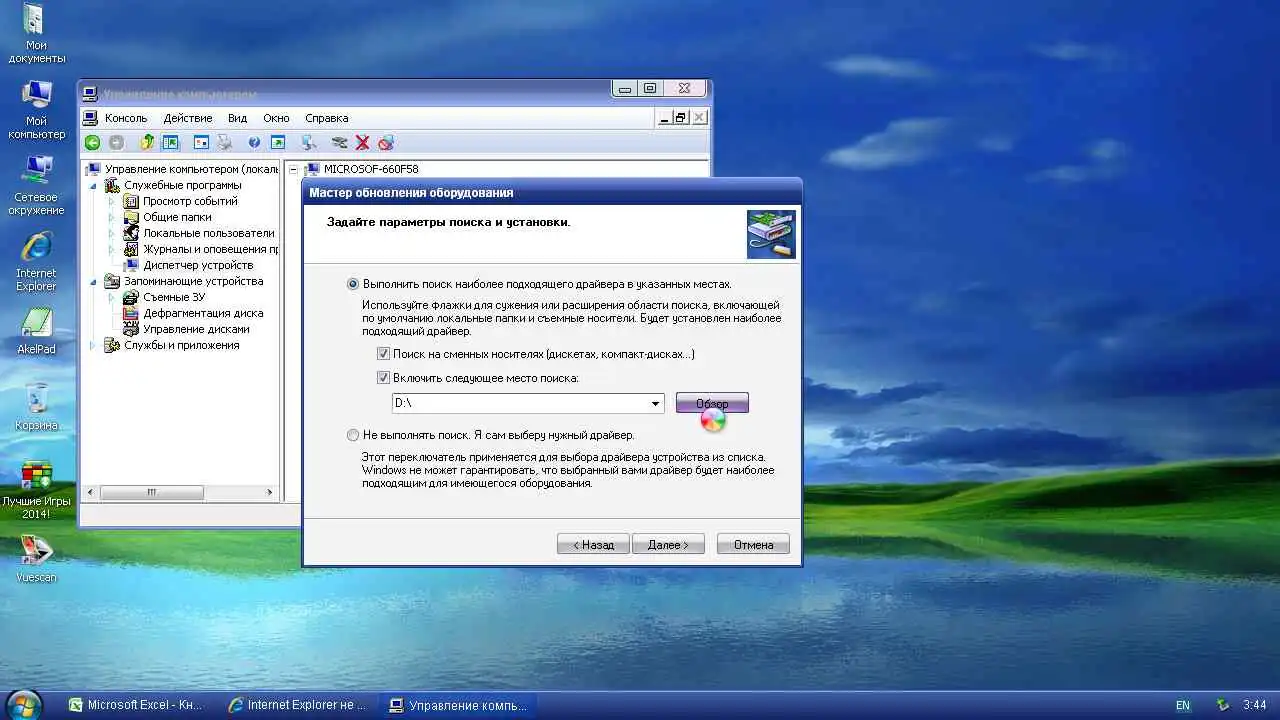Click the Обзор browse button
Screen dimensions: 1280x720
pyautogui.click(x=712, y=403)
